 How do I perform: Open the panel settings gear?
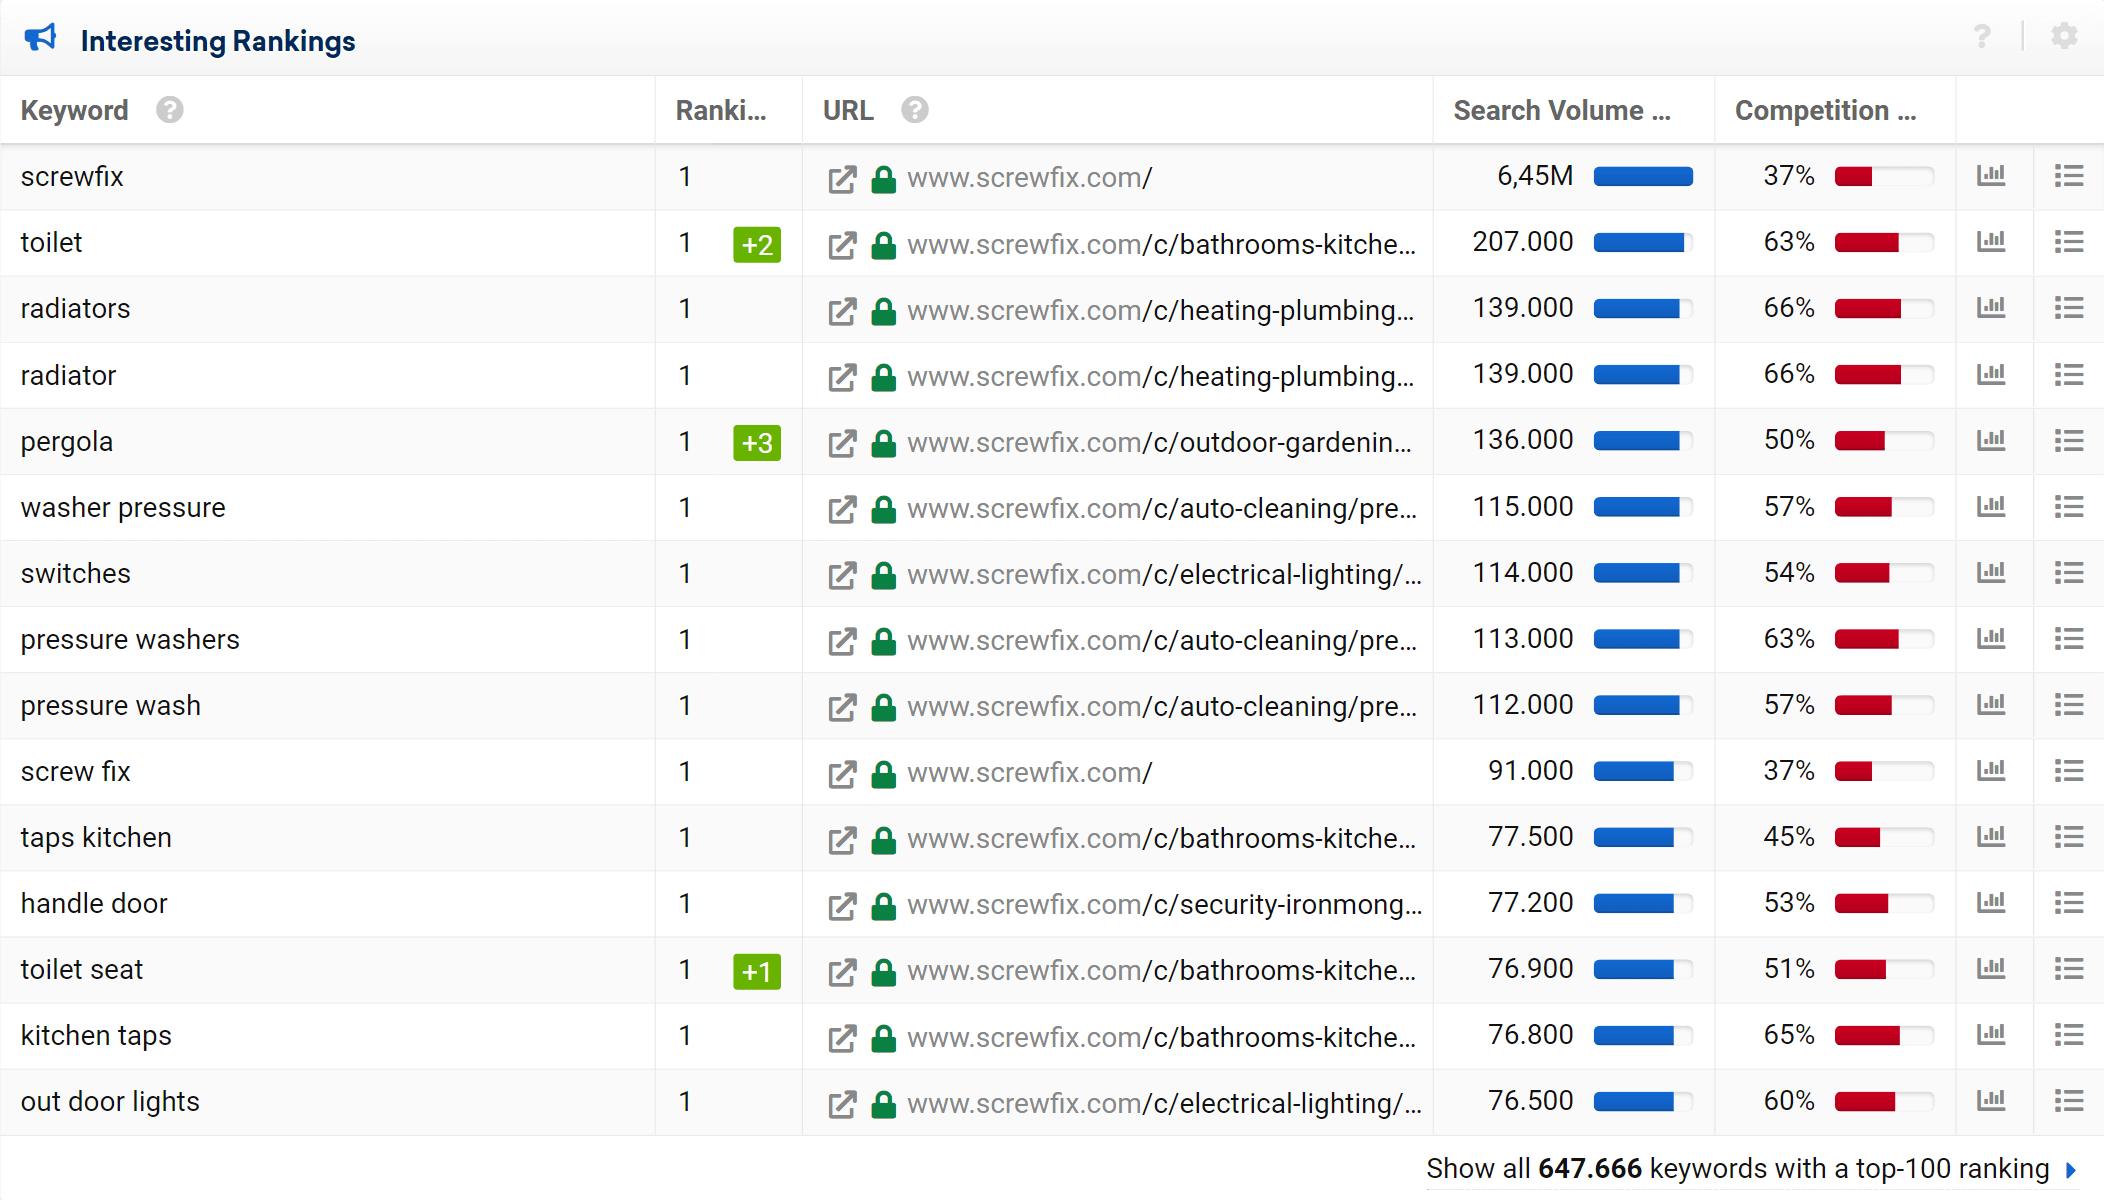pyautogui.click(x=2064, y=37)
